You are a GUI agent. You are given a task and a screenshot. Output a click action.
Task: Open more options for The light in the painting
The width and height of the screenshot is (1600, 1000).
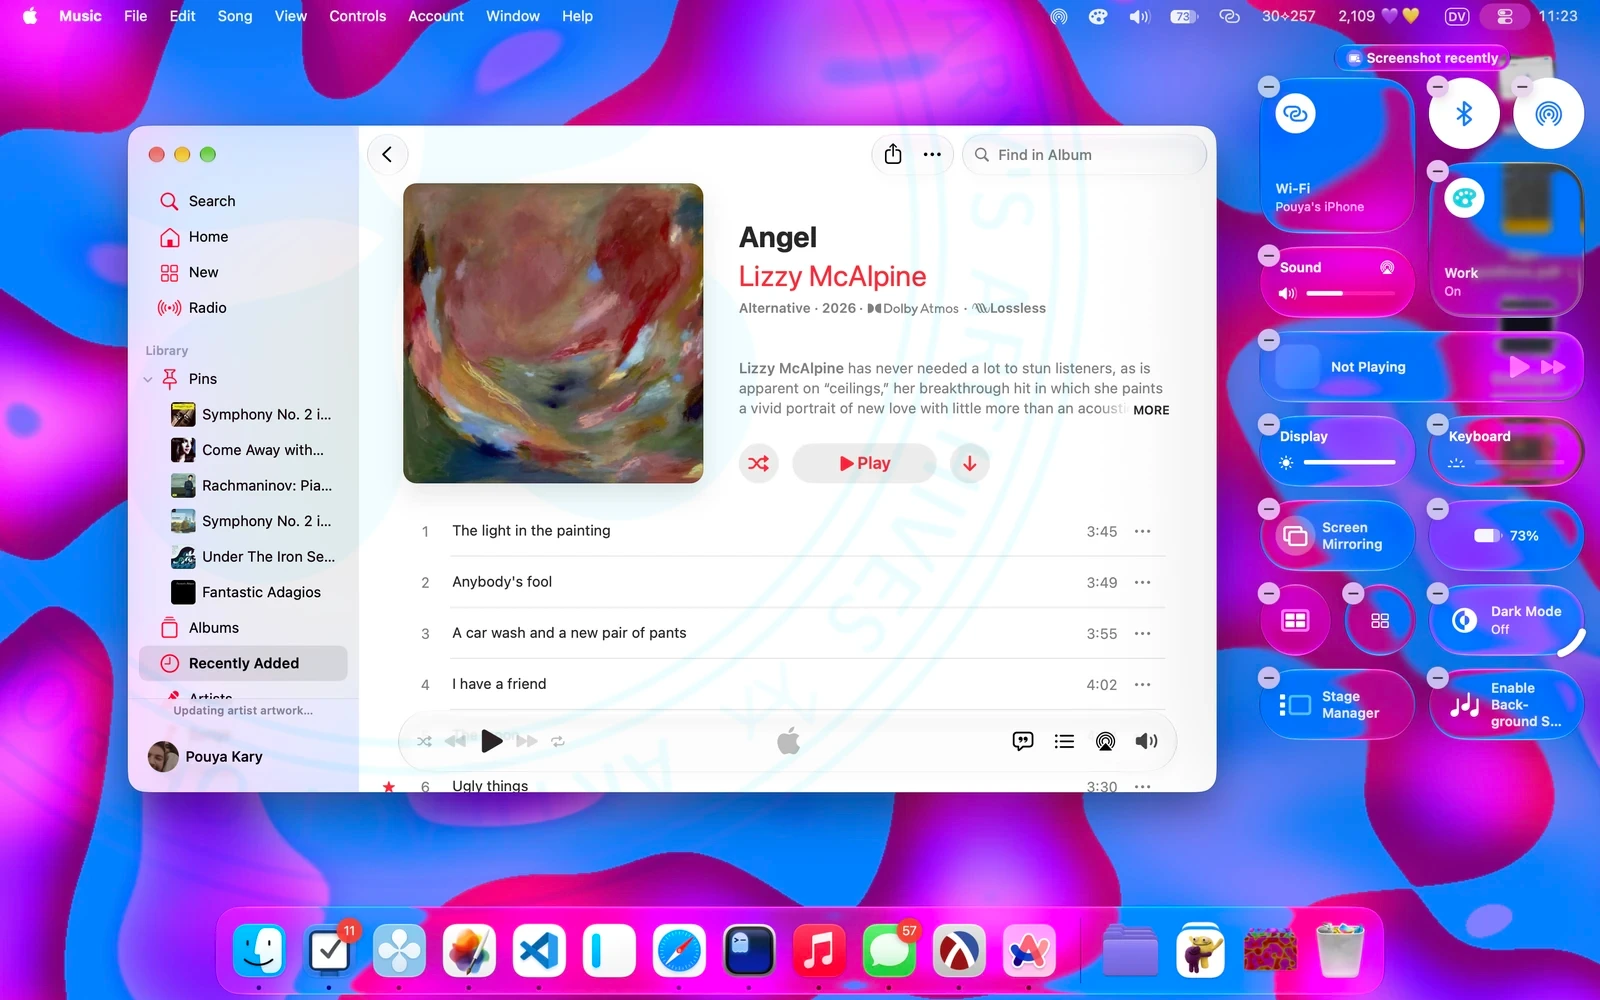click(1143, 531)
